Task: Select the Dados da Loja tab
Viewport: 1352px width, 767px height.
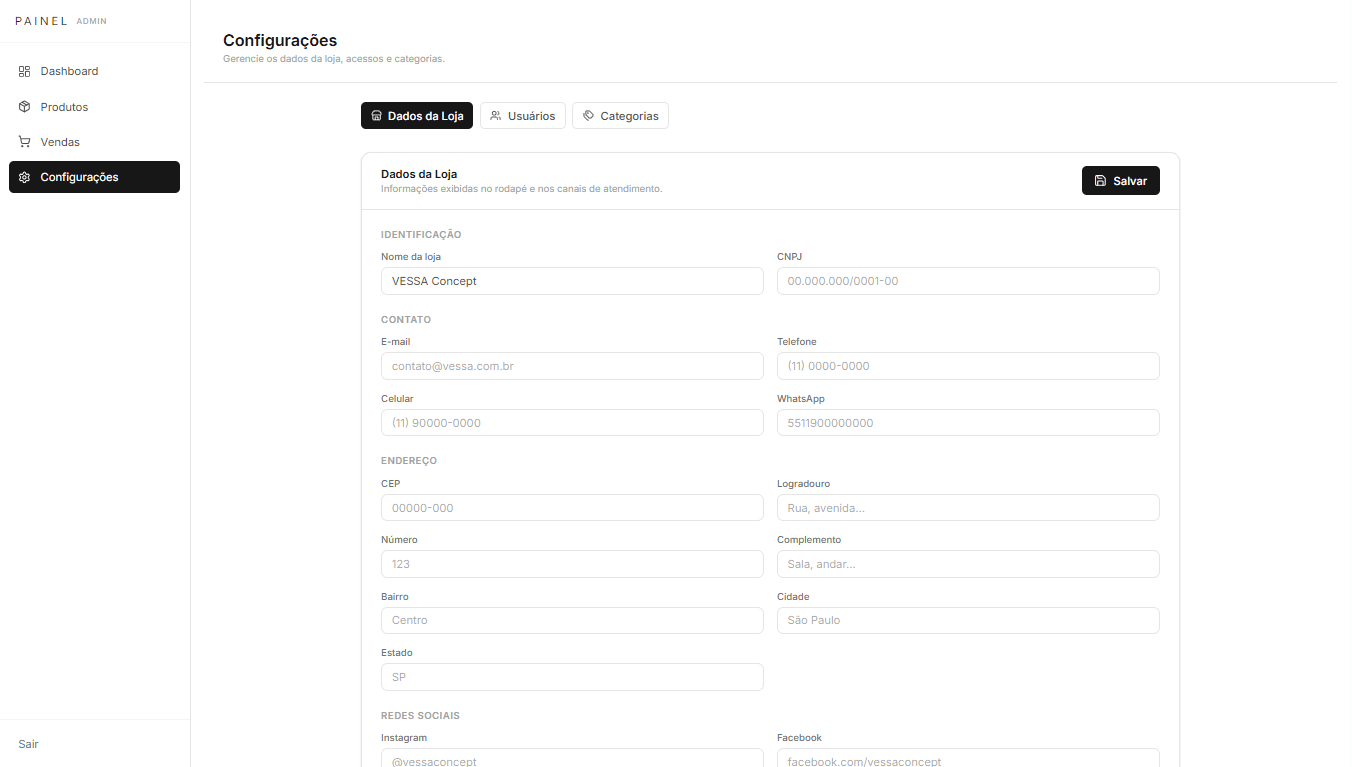Action: [x=417, y=116]
